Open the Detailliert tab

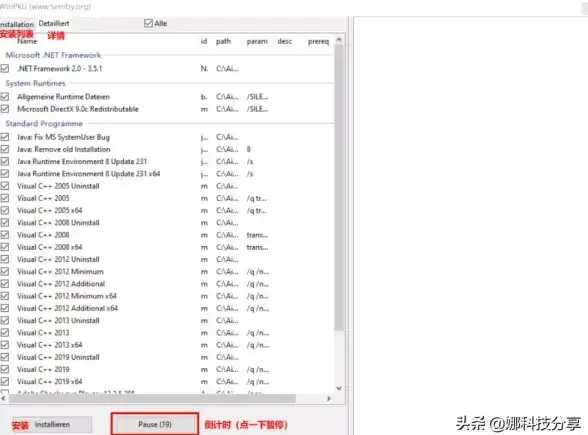(54, 24)
